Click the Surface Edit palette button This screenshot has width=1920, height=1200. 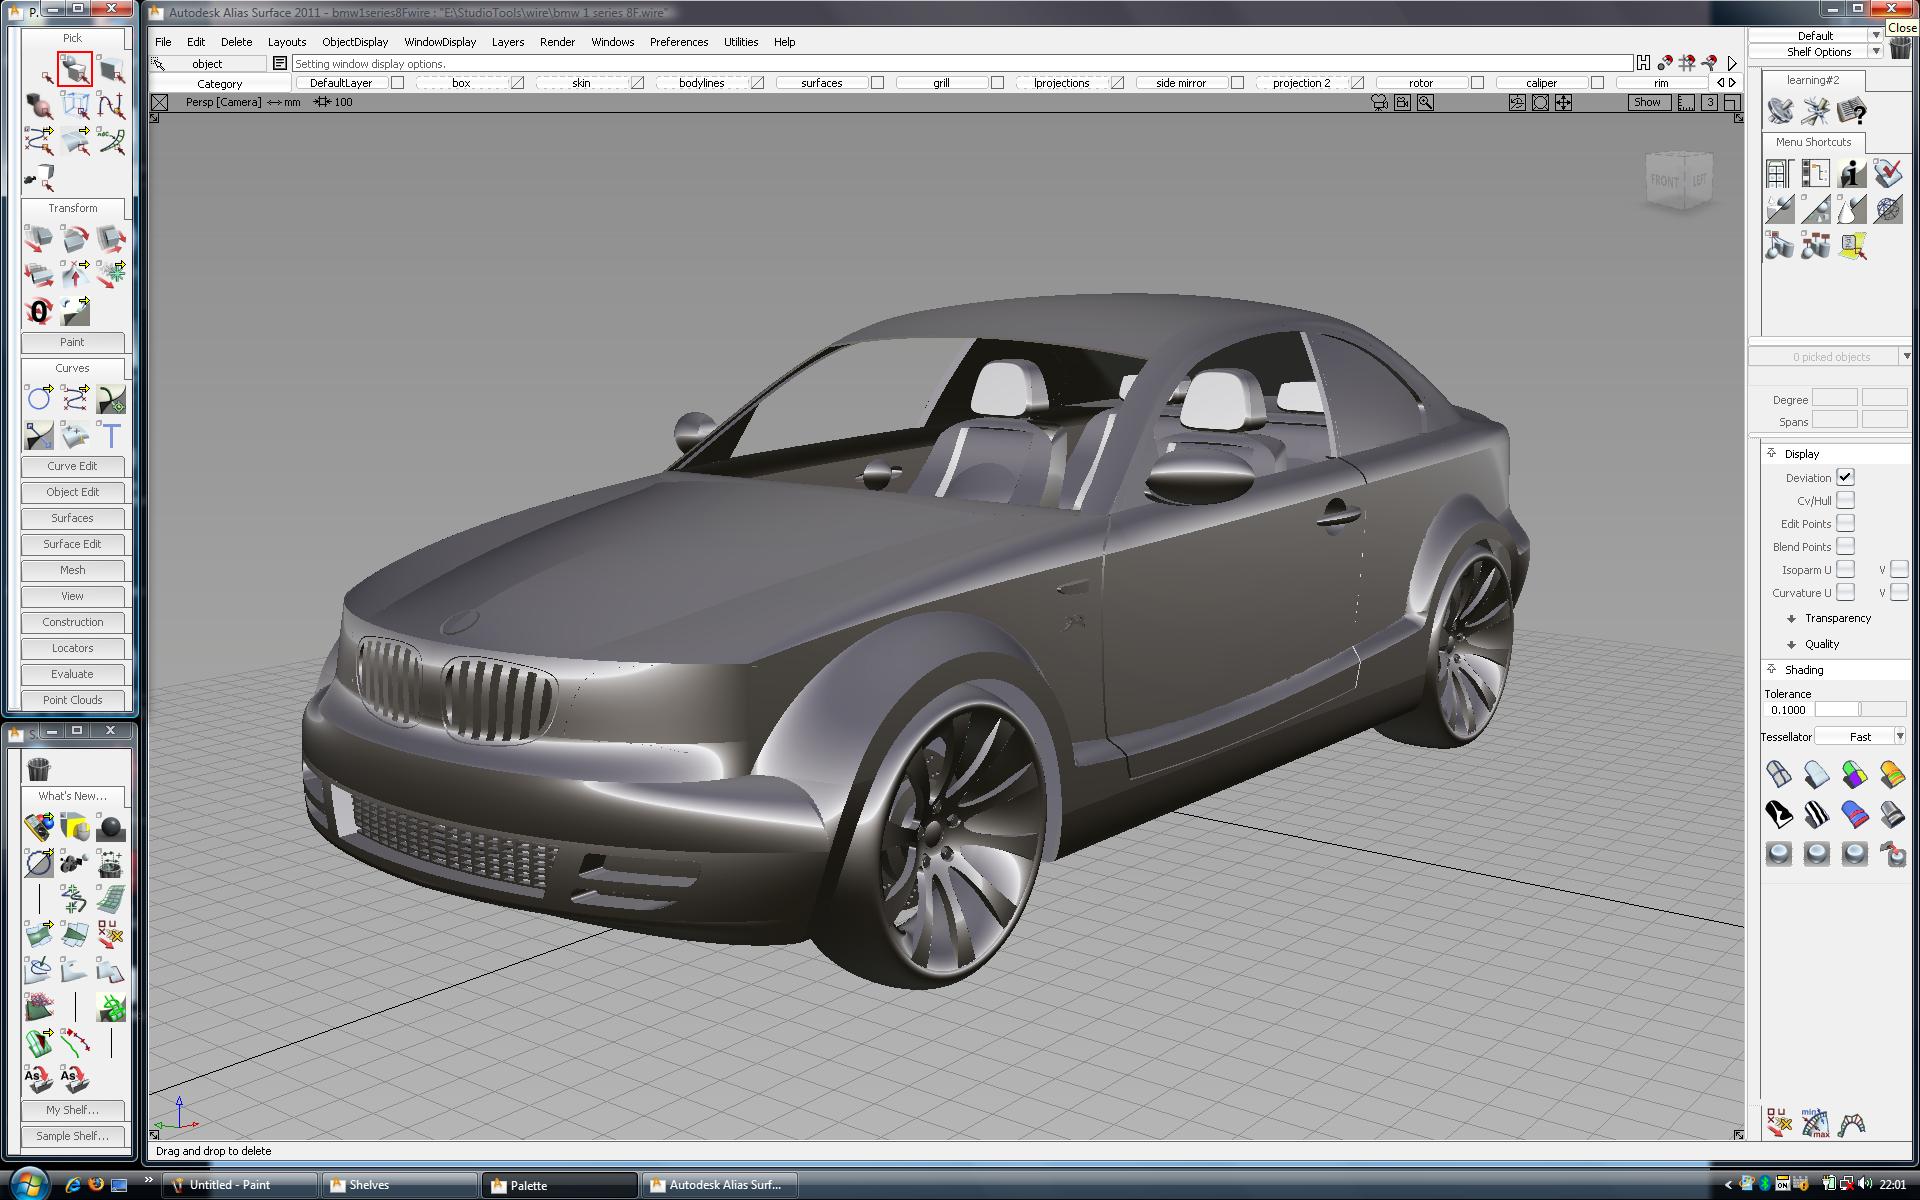tap(72, 544)
